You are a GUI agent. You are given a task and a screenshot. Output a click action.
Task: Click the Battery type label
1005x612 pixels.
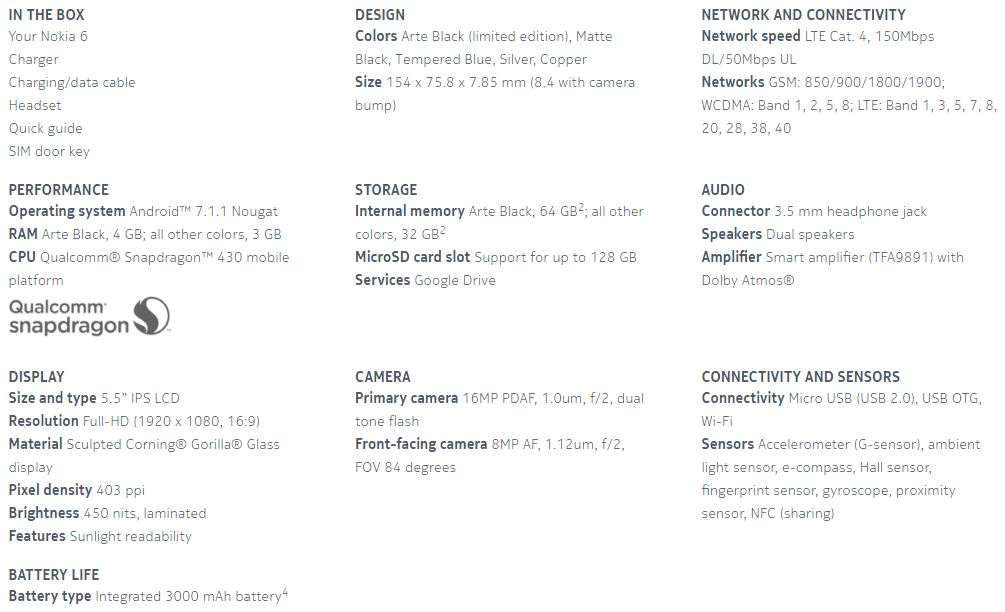50,597
